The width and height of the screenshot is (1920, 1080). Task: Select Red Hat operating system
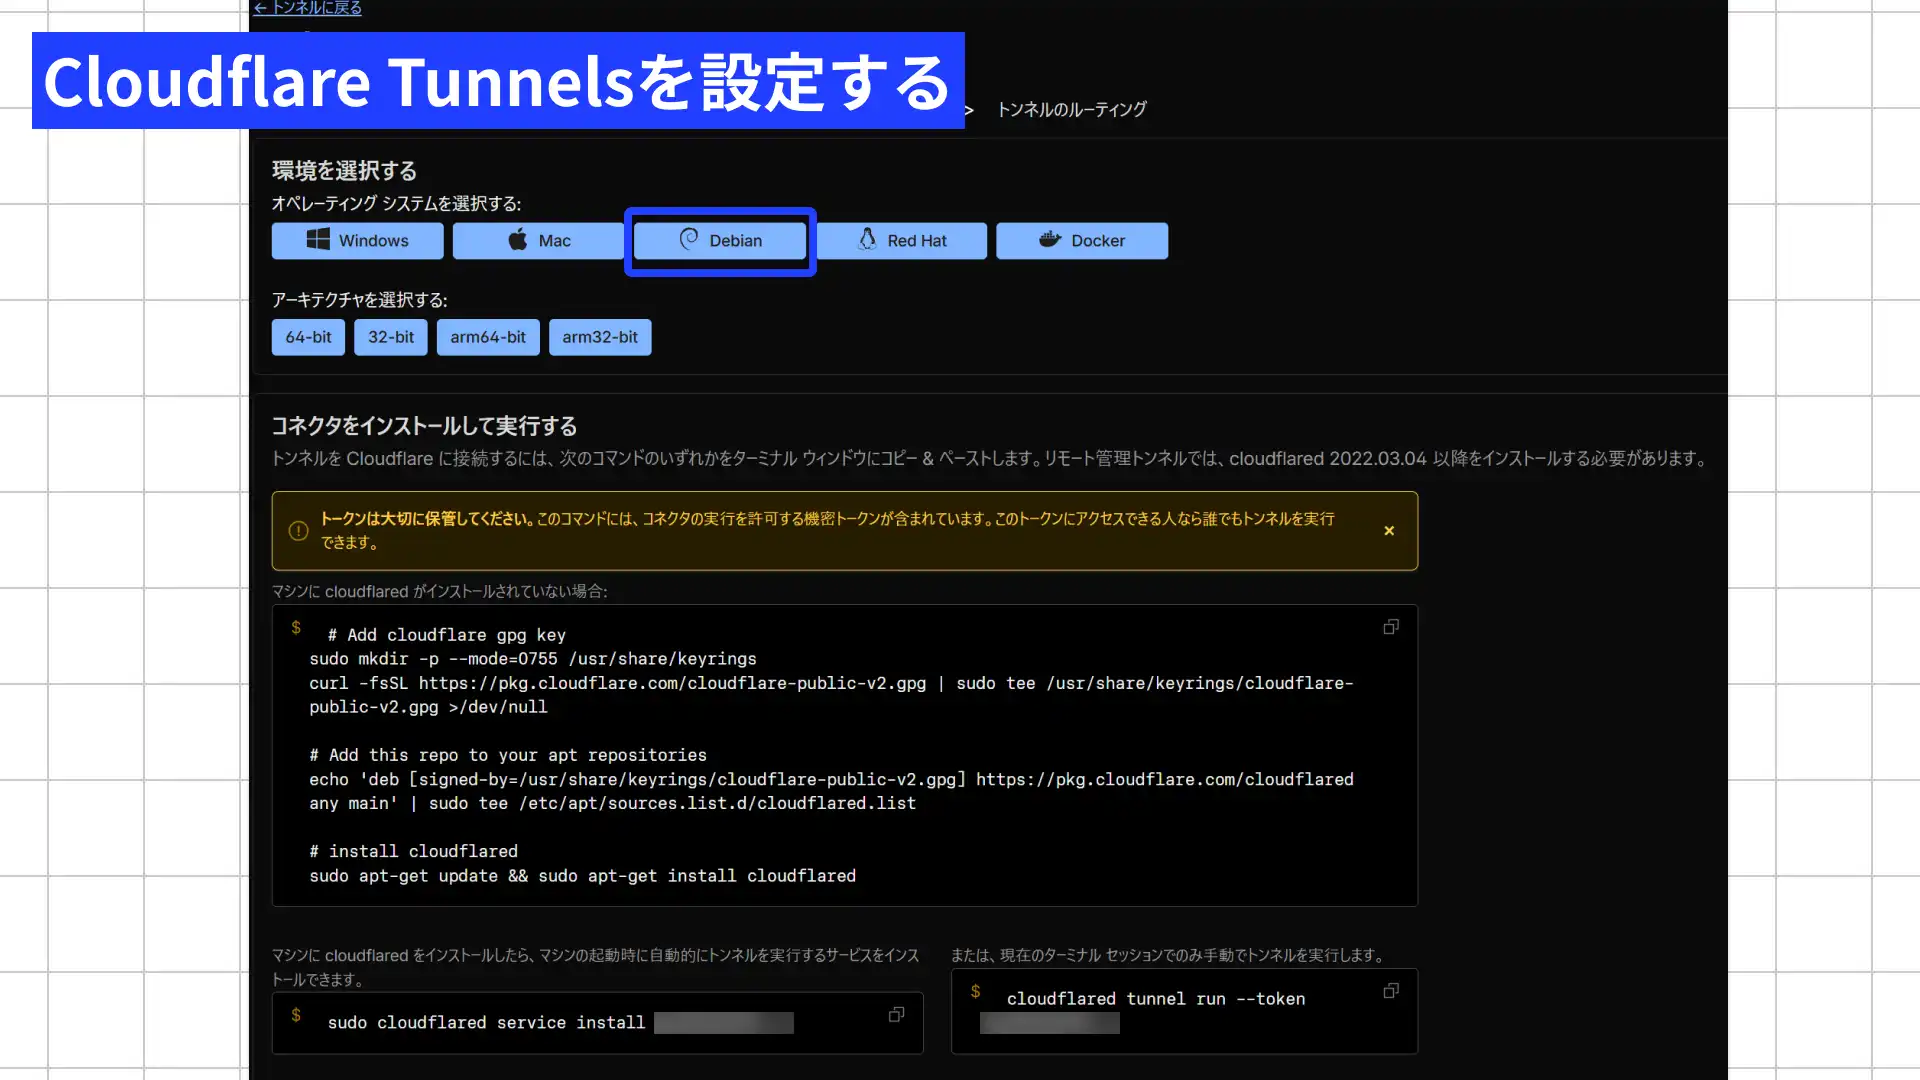point(902,241)
